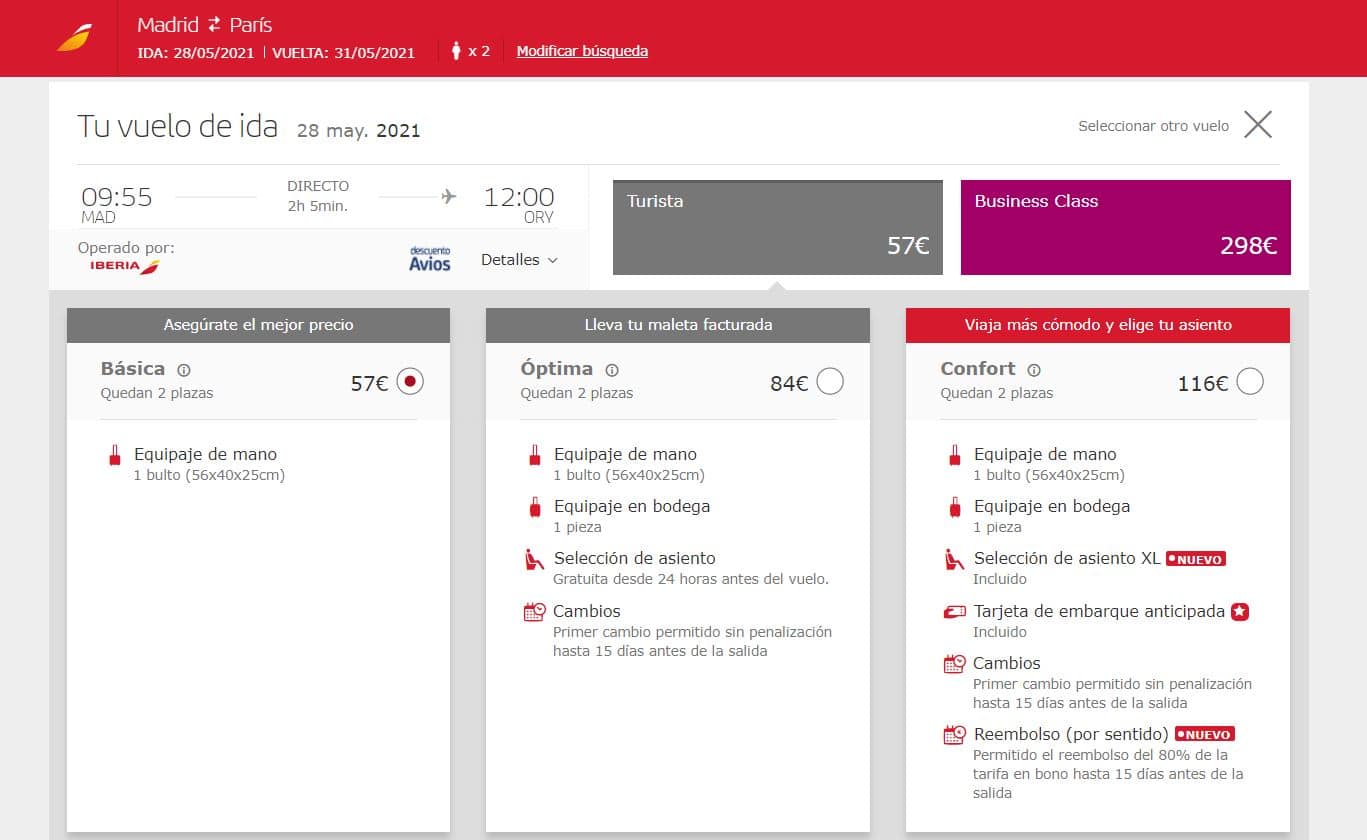Click the Avios discount logo
1367x840 pixels.
430,259
